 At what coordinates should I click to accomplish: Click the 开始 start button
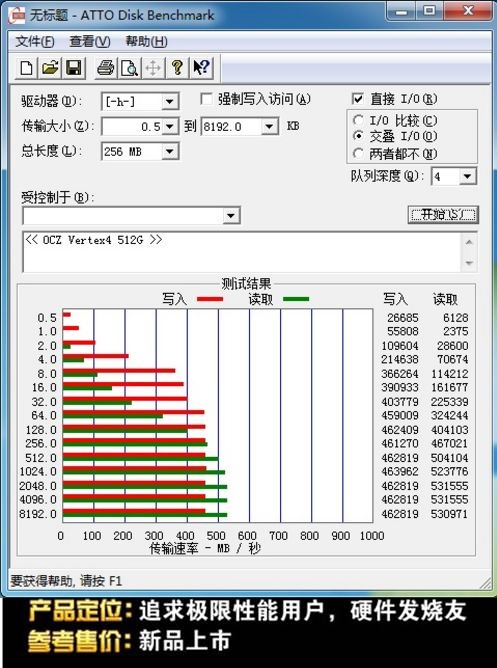(x=443, y=215)
